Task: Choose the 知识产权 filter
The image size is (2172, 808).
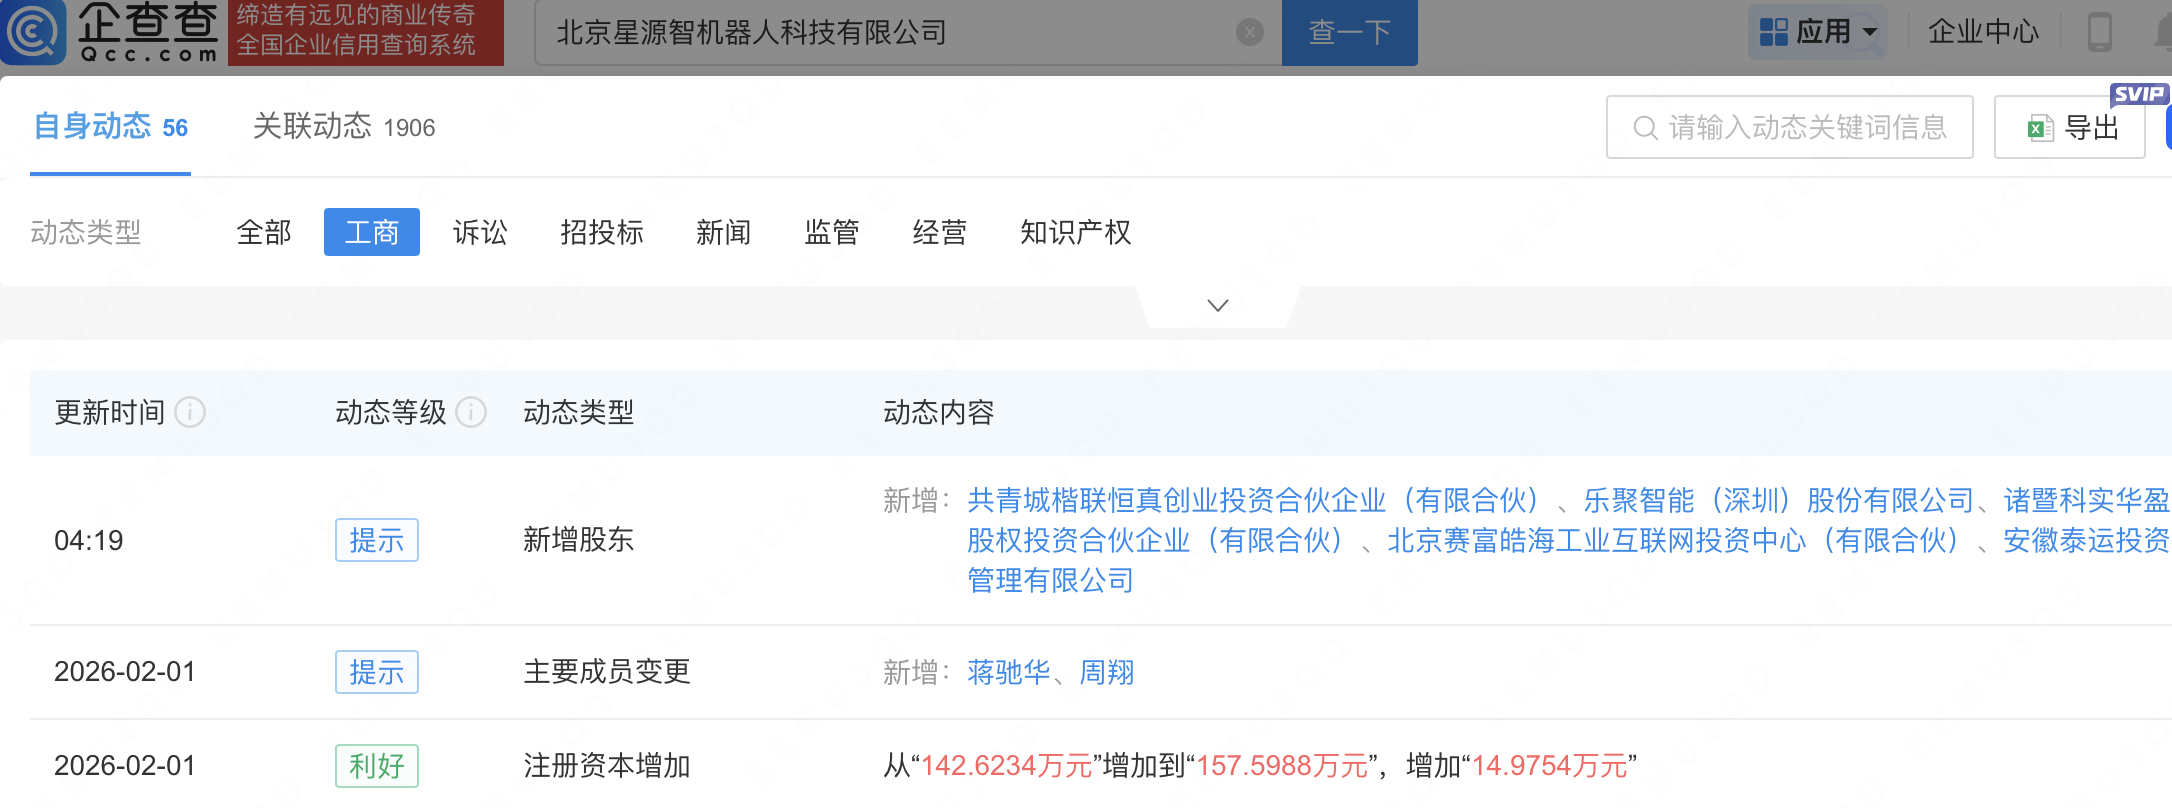Action: click(x=1075, y=232)
